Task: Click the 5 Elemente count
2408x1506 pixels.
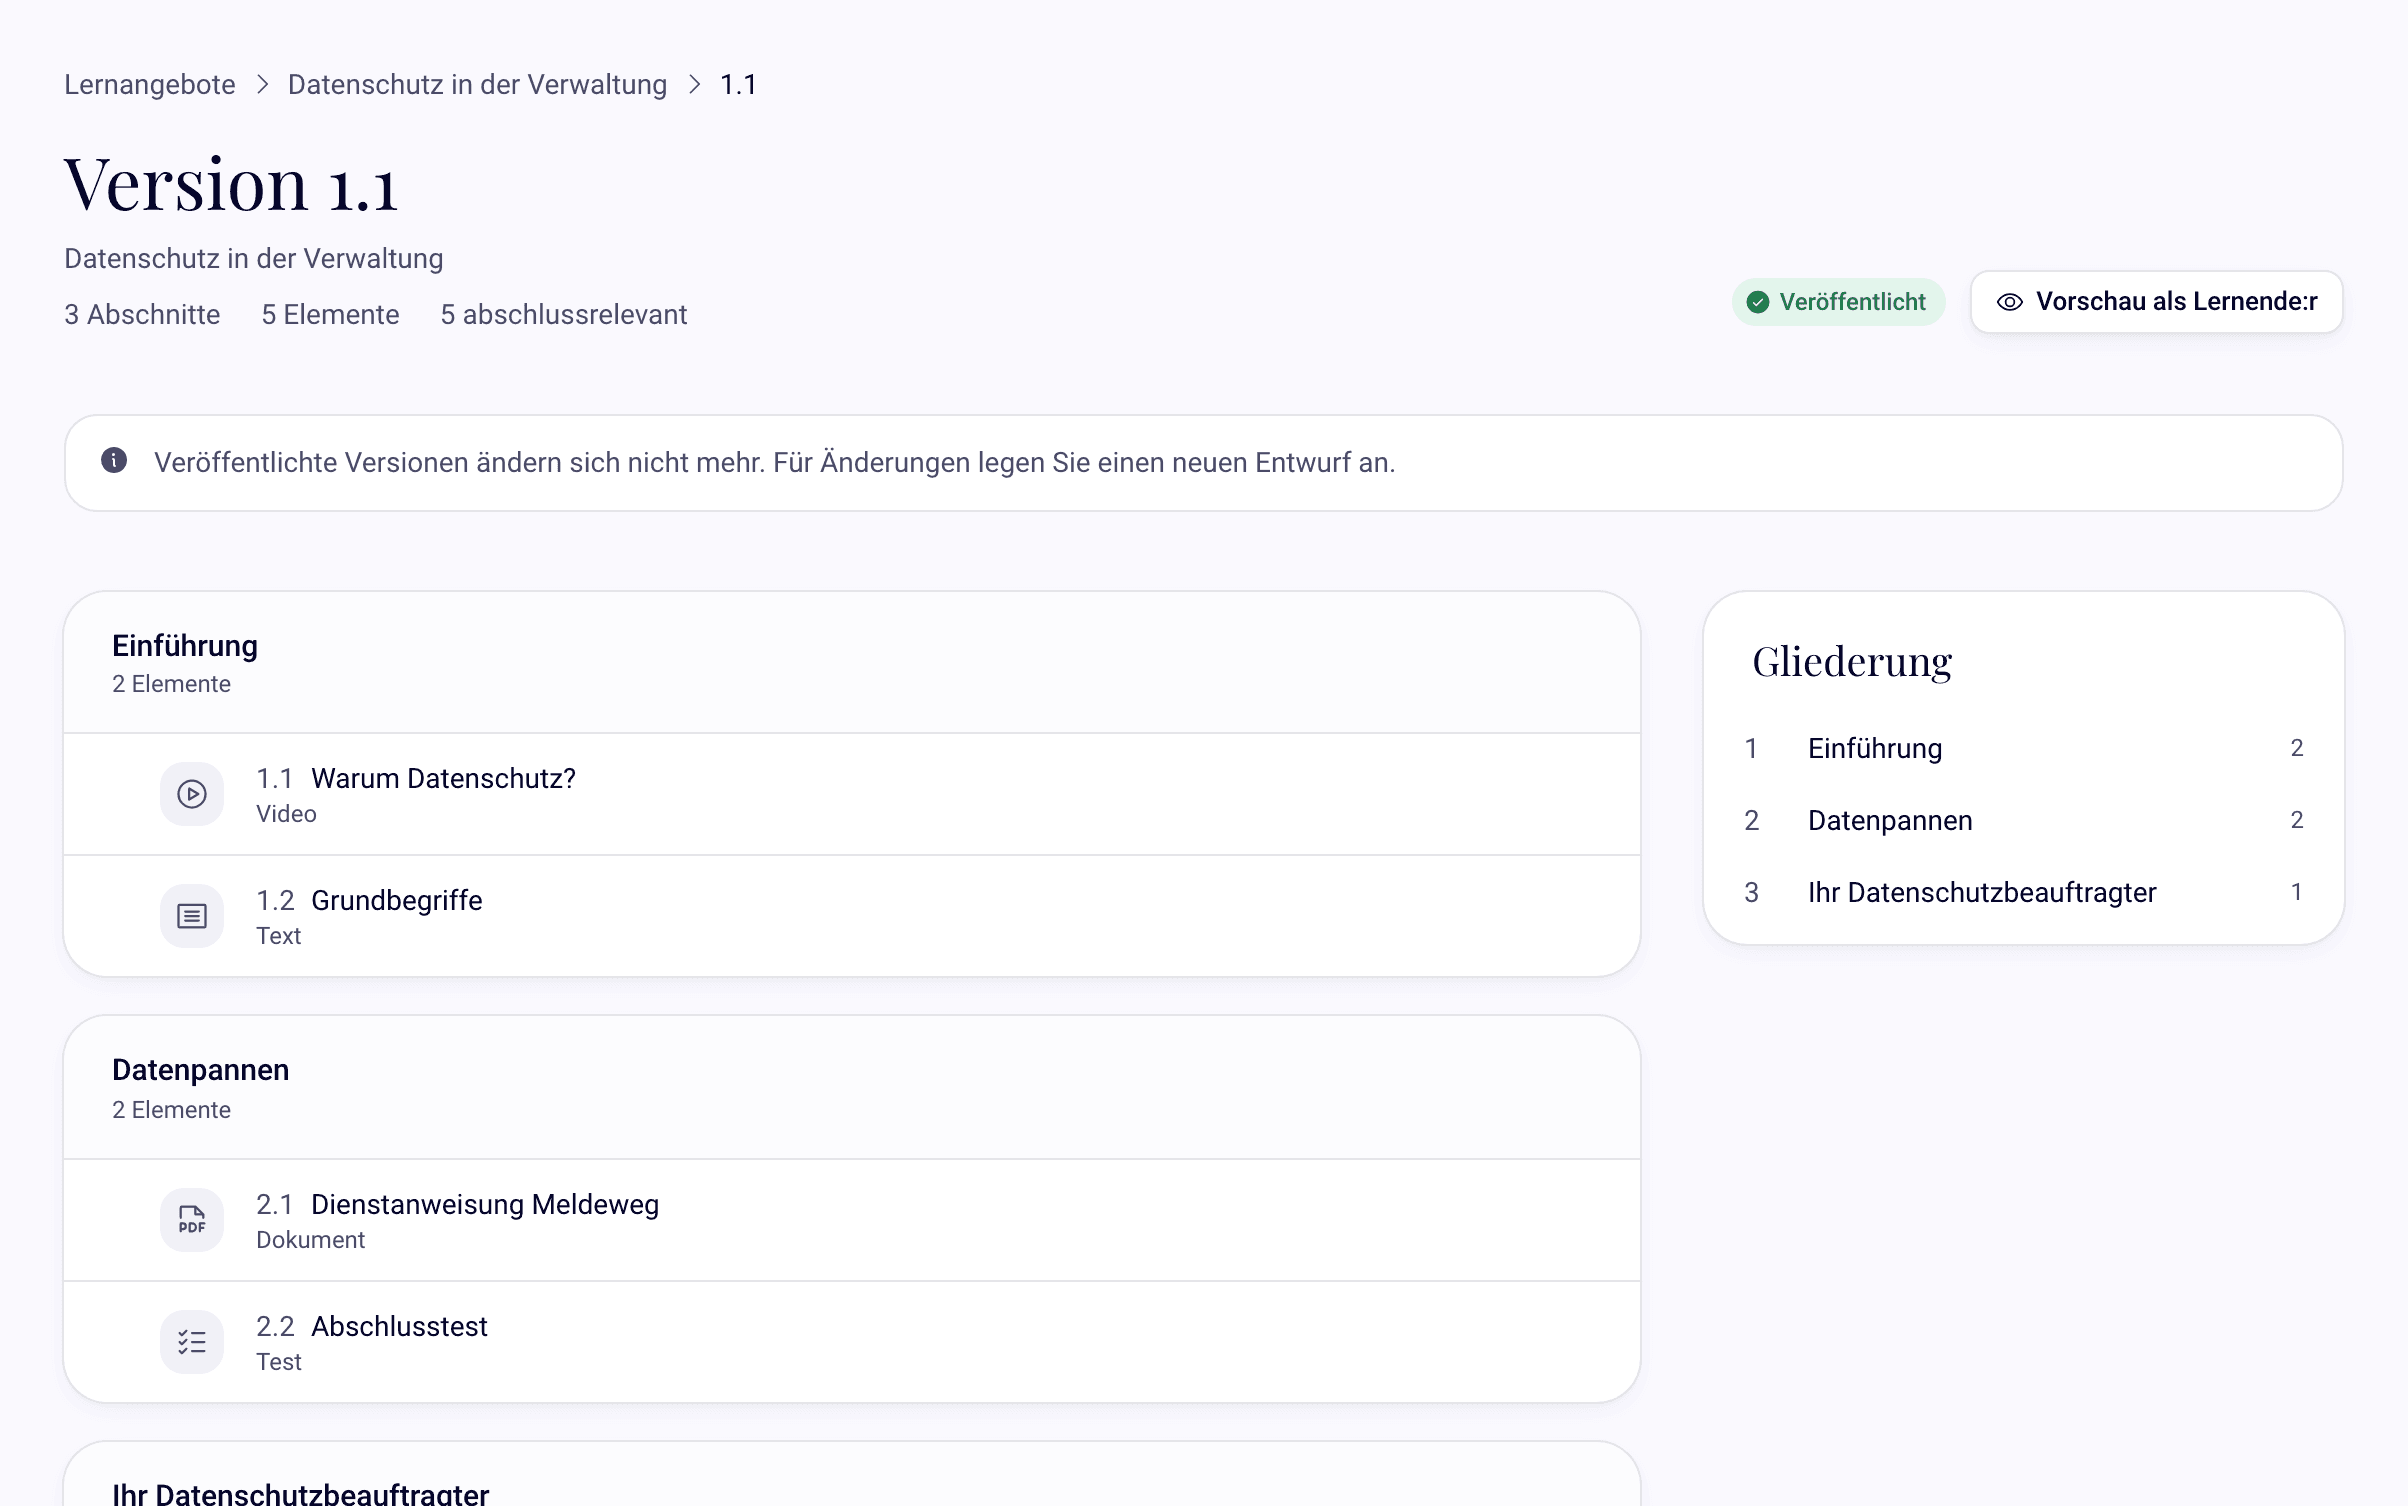Action: tap(330, 314)
